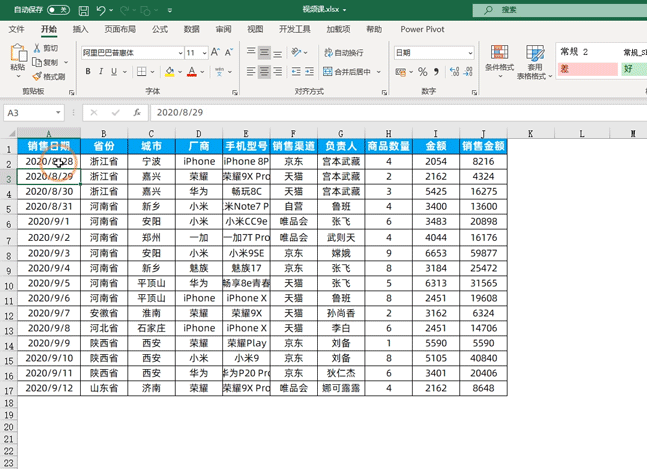Viewport: 647px width, 469px height.
Task: Open the Power Pivot tab
Action: [x=422, y=29]
